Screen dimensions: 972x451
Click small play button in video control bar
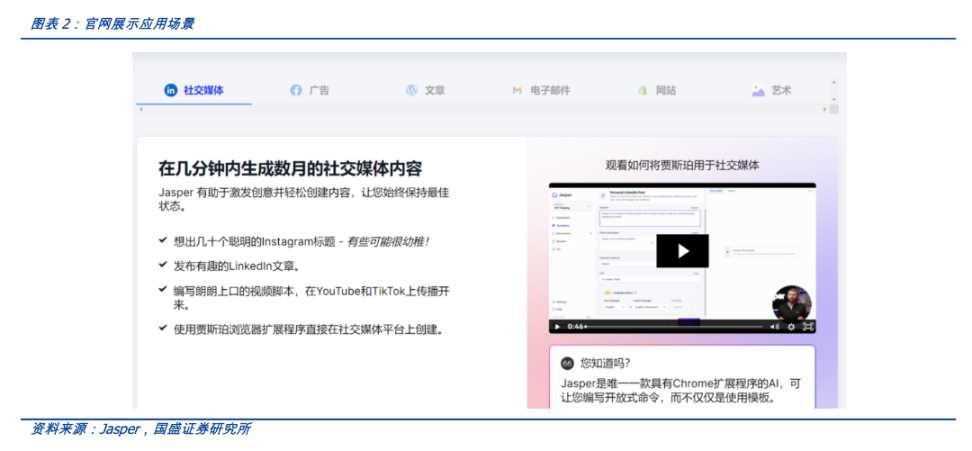click(x=557, y=326)
